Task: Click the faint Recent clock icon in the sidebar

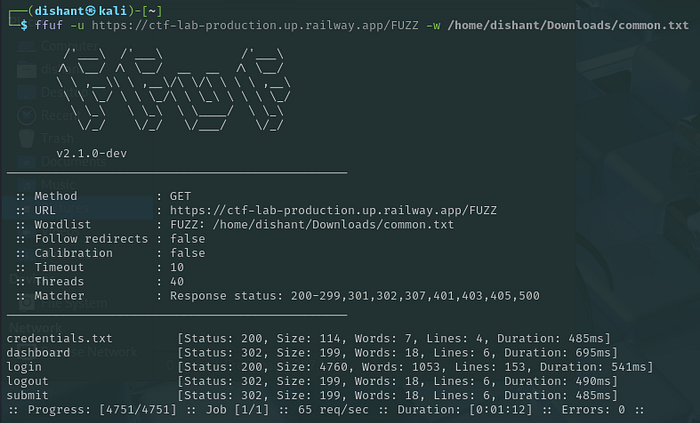Action: click(x=27, y=116)
